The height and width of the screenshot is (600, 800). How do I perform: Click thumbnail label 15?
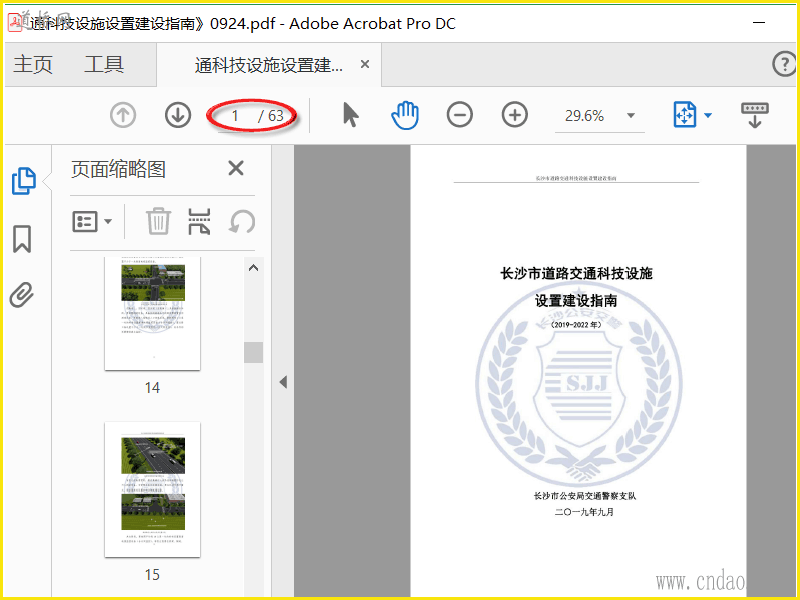pos(152,575)
